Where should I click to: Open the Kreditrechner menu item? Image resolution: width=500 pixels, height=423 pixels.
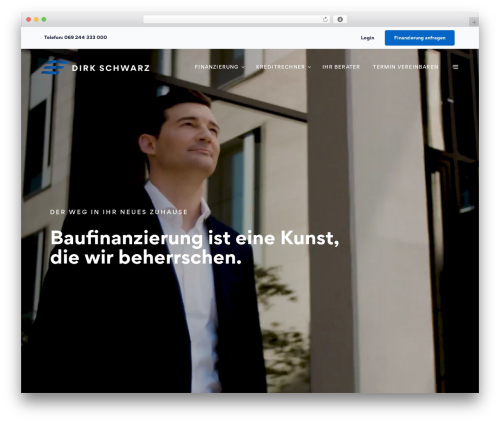click(280, 67)
